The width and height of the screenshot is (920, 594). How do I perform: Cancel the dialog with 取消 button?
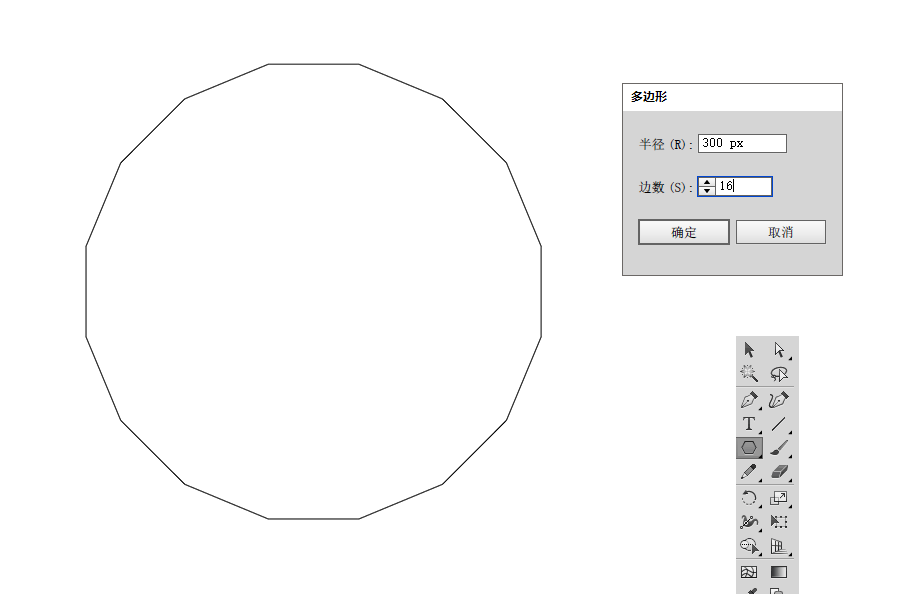[x=781, y=232]
